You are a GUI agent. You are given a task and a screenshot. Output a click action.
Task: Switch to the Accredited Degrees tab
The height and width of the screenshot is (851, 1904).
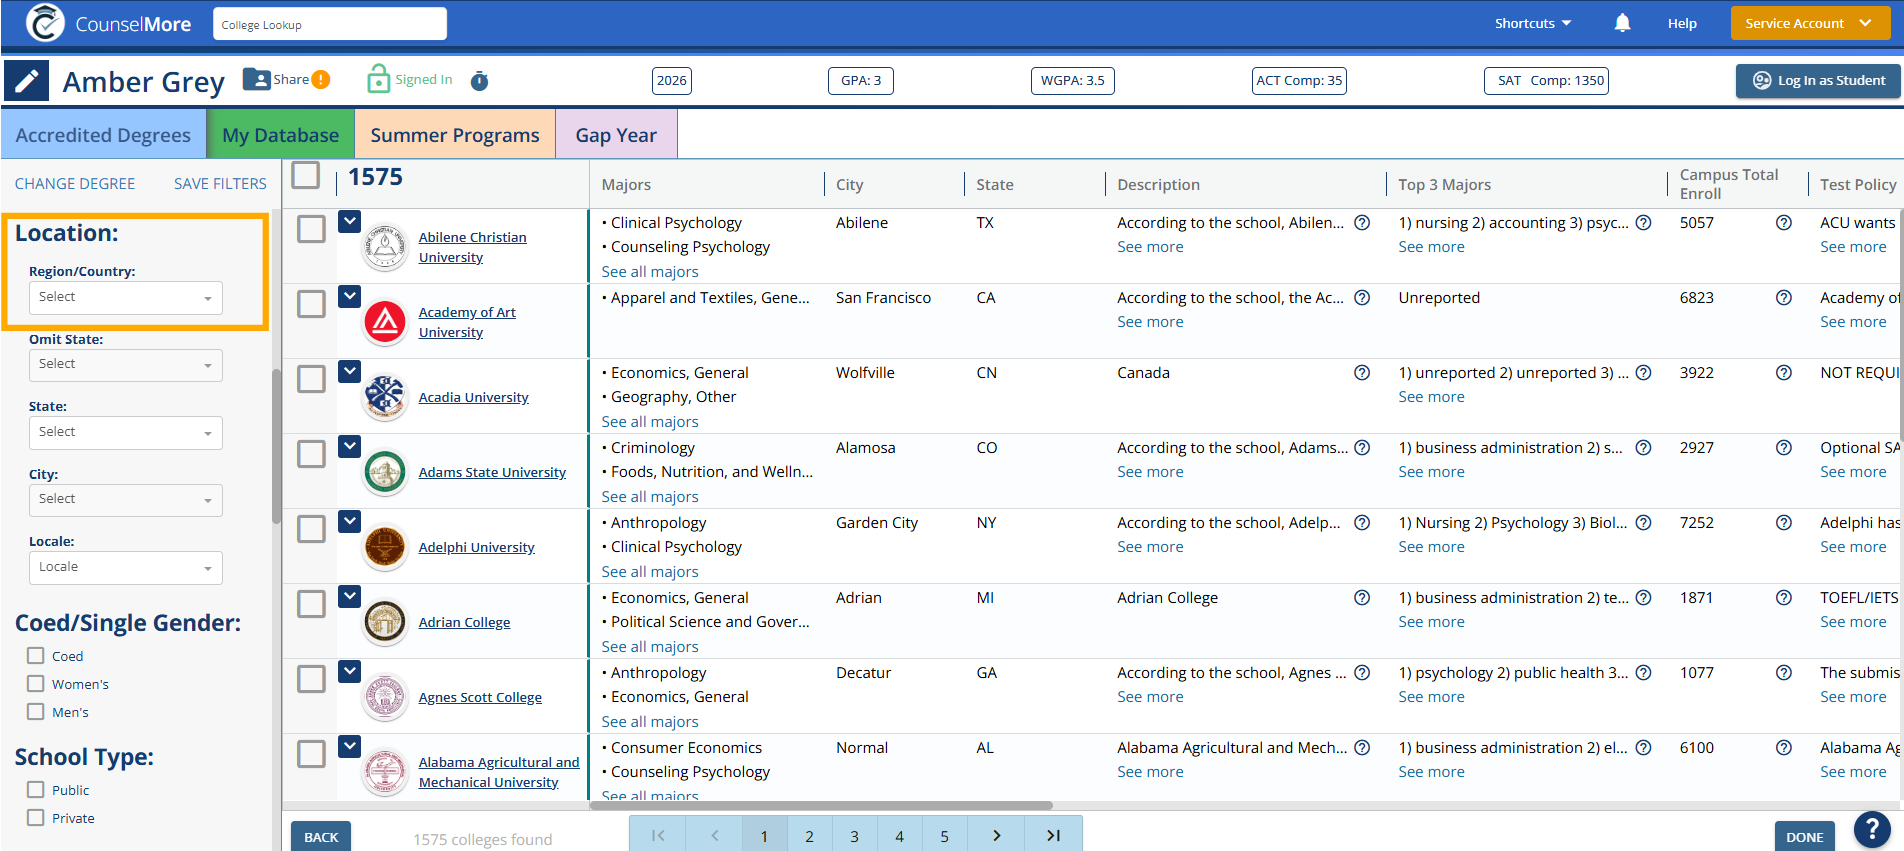click(x=103, y=135)
